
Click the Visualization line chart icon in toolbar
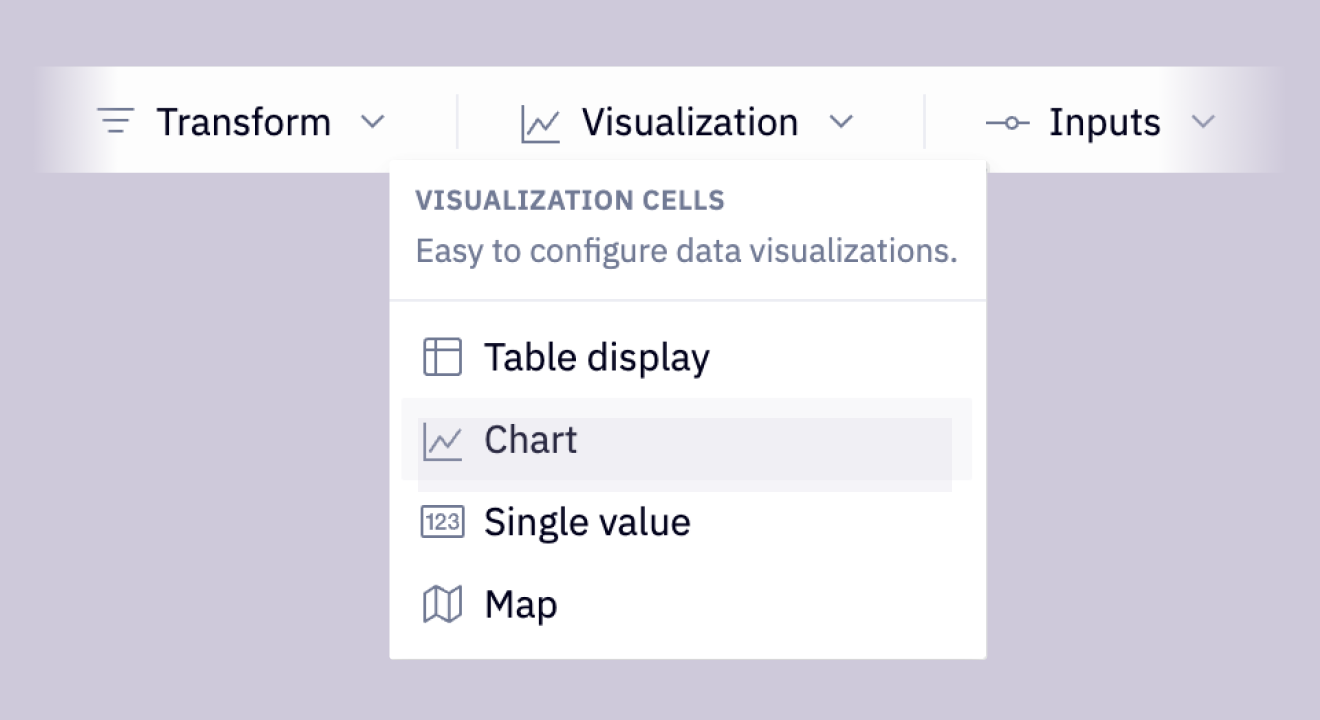[540, 124]
